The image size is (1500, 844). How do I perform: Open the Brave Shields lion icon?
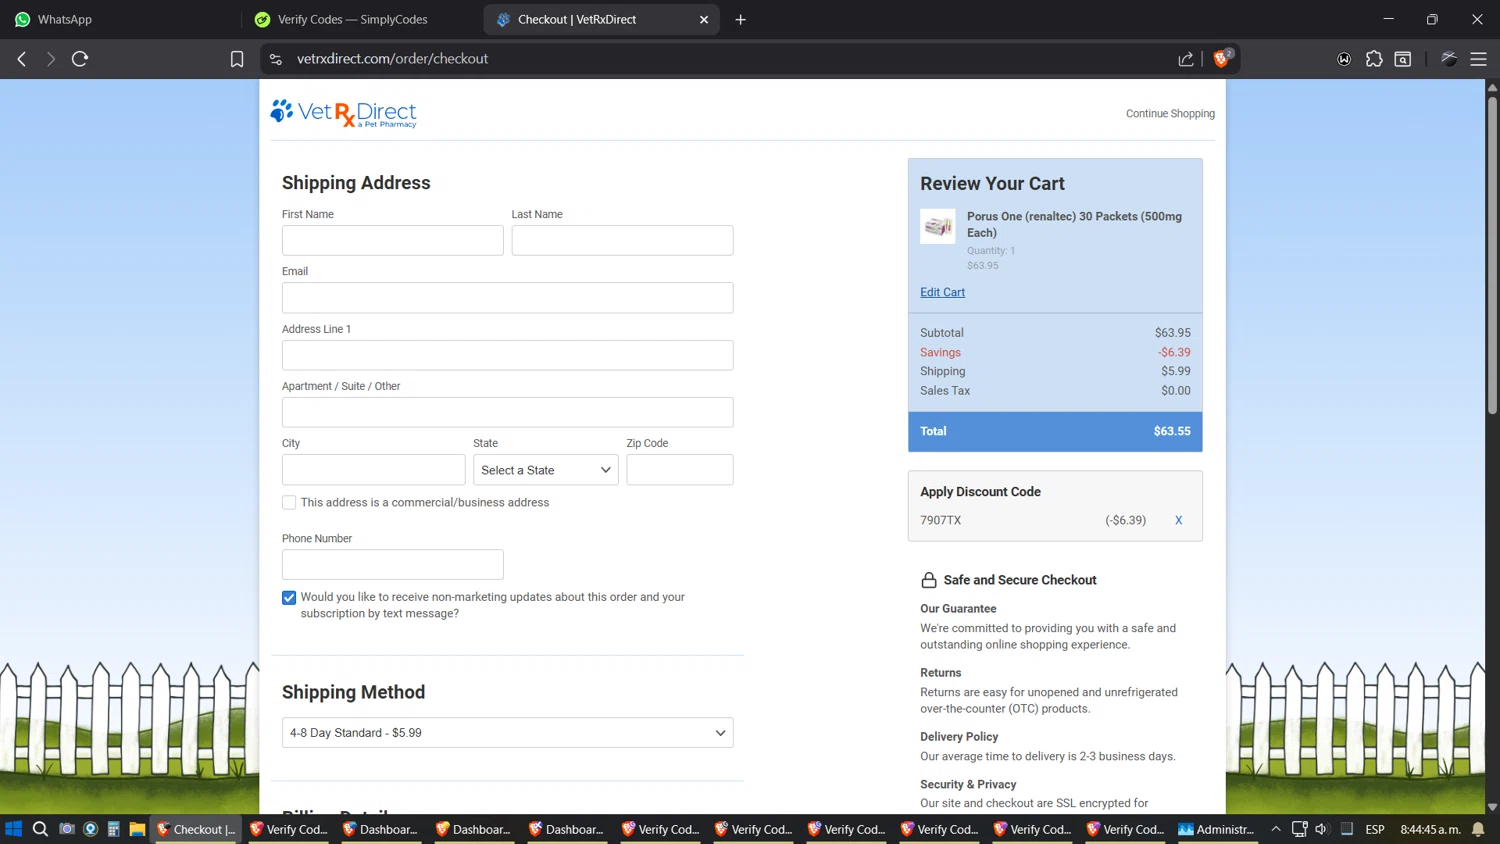click(x=1222, y=58)
